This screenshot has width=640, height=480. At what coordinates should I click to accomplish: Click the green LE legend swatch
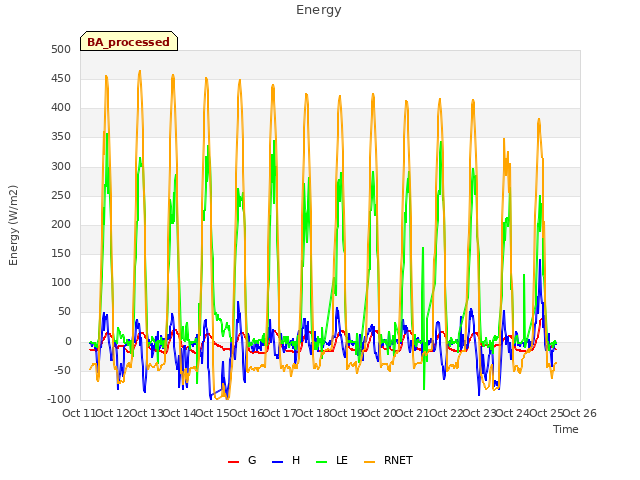[322, 462]
